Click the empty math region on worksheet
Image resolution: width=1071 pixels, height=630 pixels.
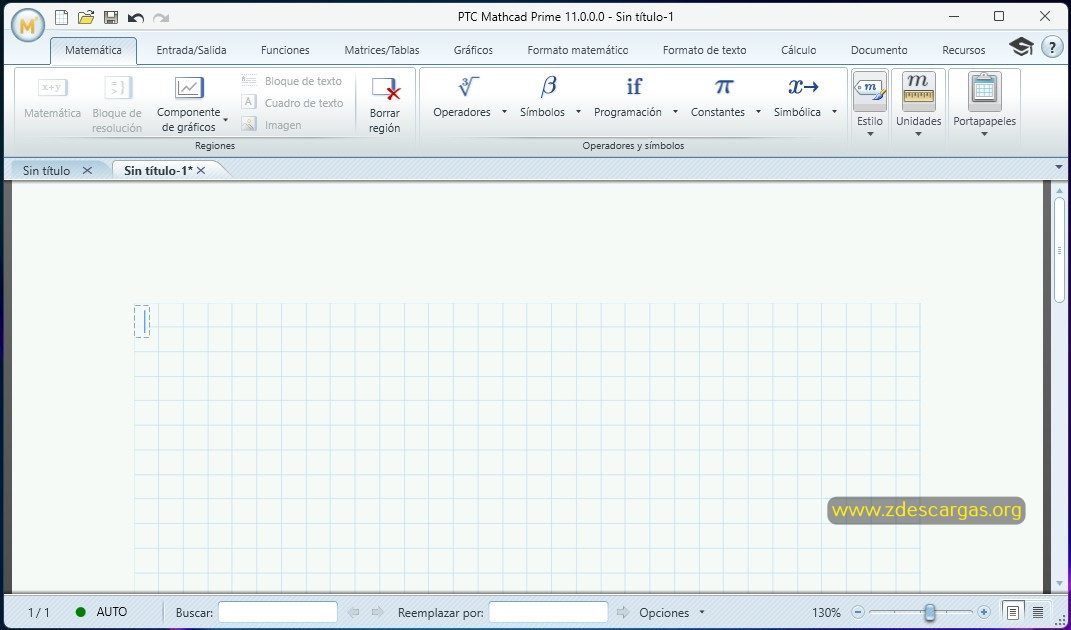coord(142,321)
